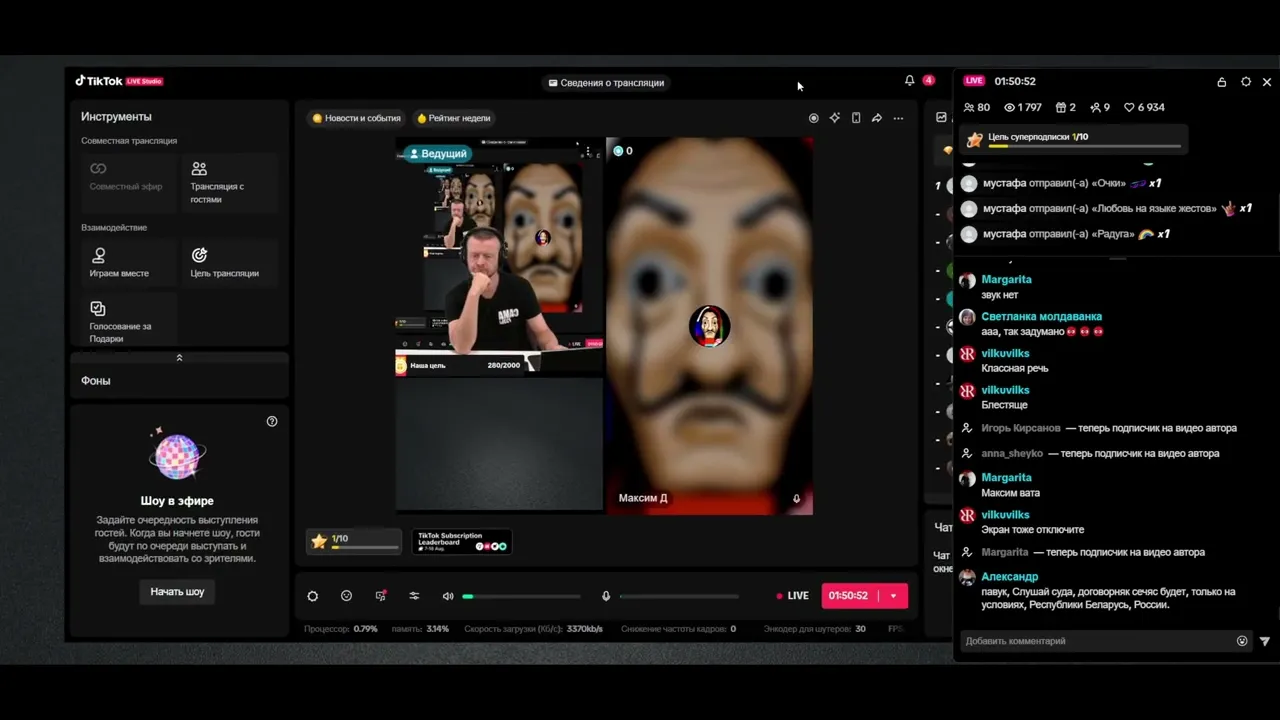Open the three-dots more menu above the preview
This screenshot has height=720, width=1280.
898,118
